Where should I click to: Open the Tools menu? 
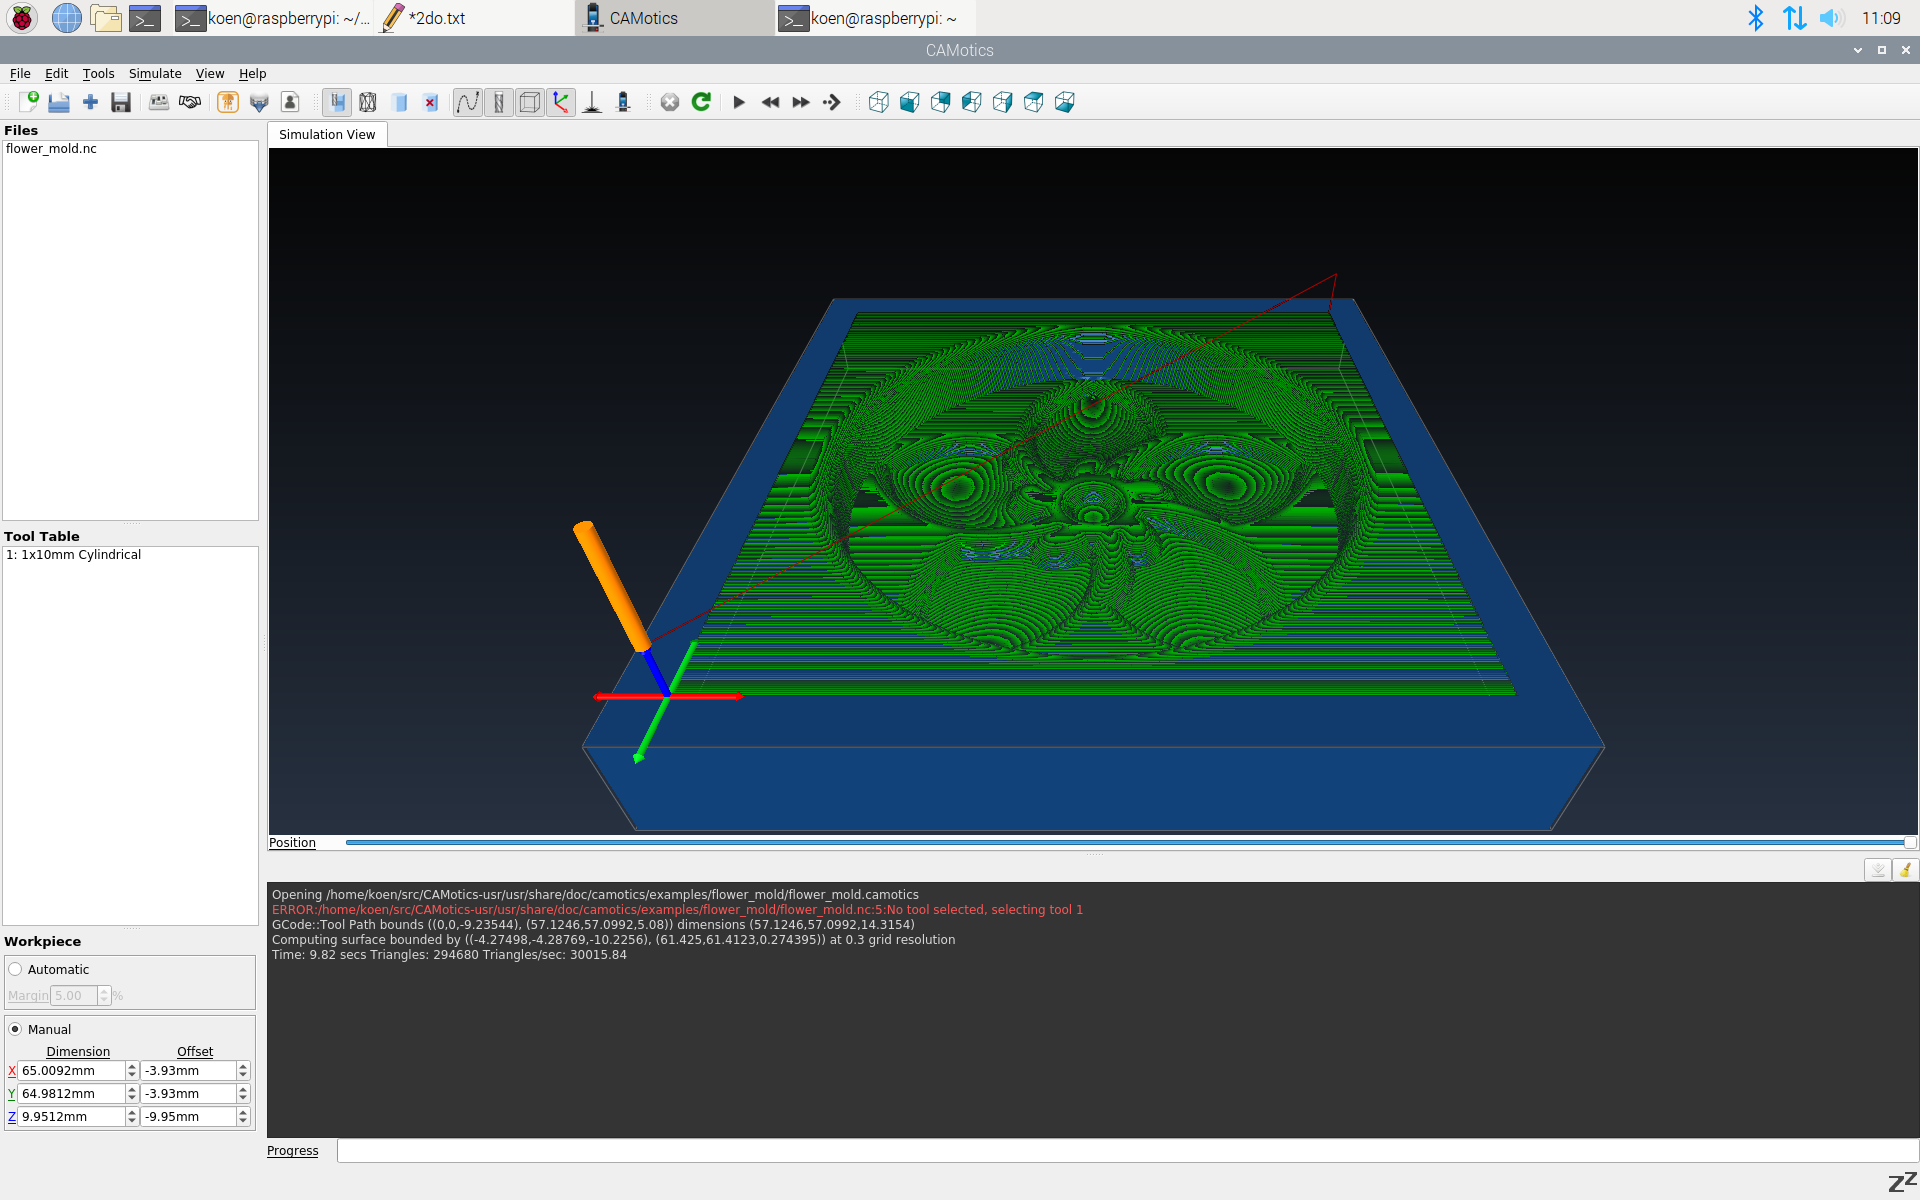[x=98, y=74]
